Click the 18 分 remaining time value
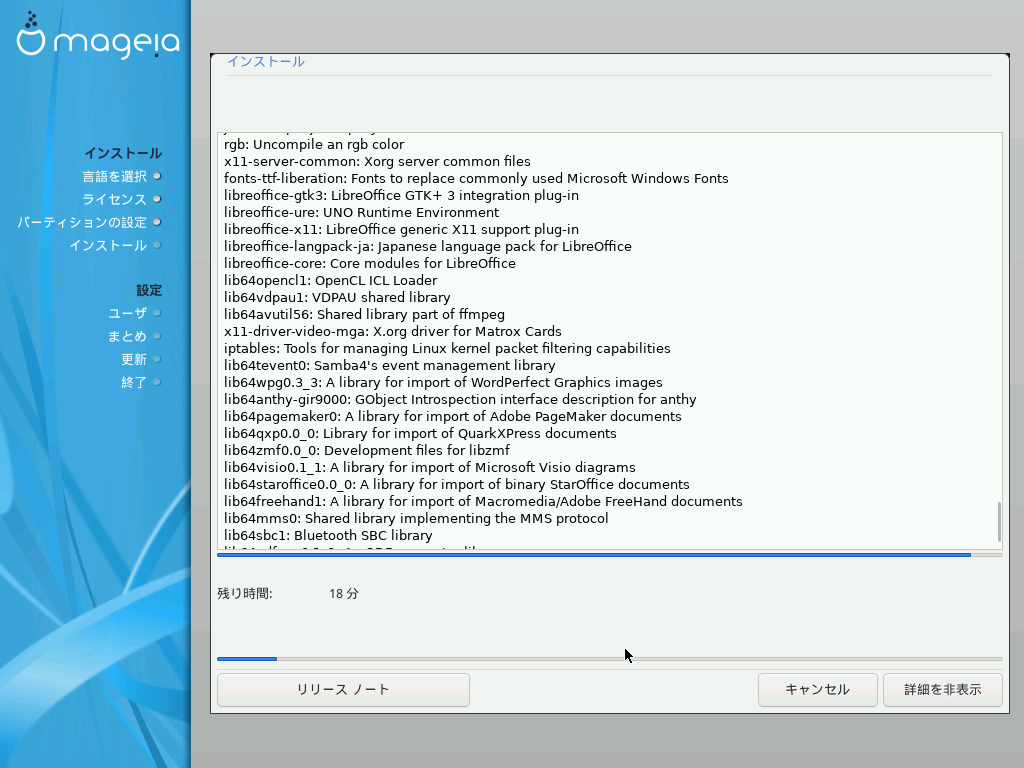 (344, 594)
